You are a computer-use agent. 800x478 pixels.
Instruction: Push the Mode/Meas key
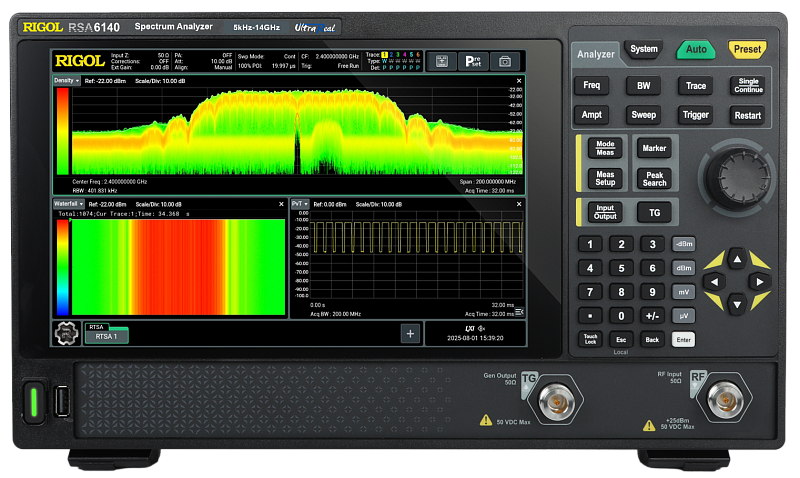[x=605, y=148]
